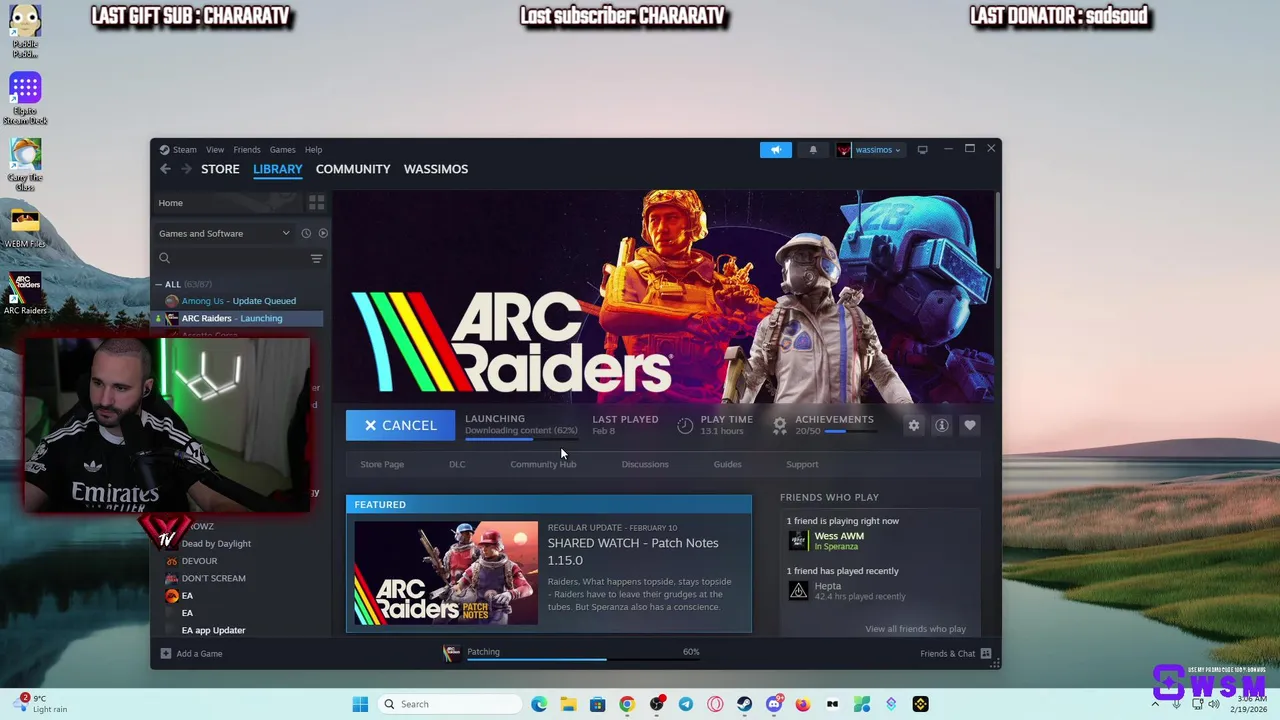Focus the library search field

(x=231, y=258)
